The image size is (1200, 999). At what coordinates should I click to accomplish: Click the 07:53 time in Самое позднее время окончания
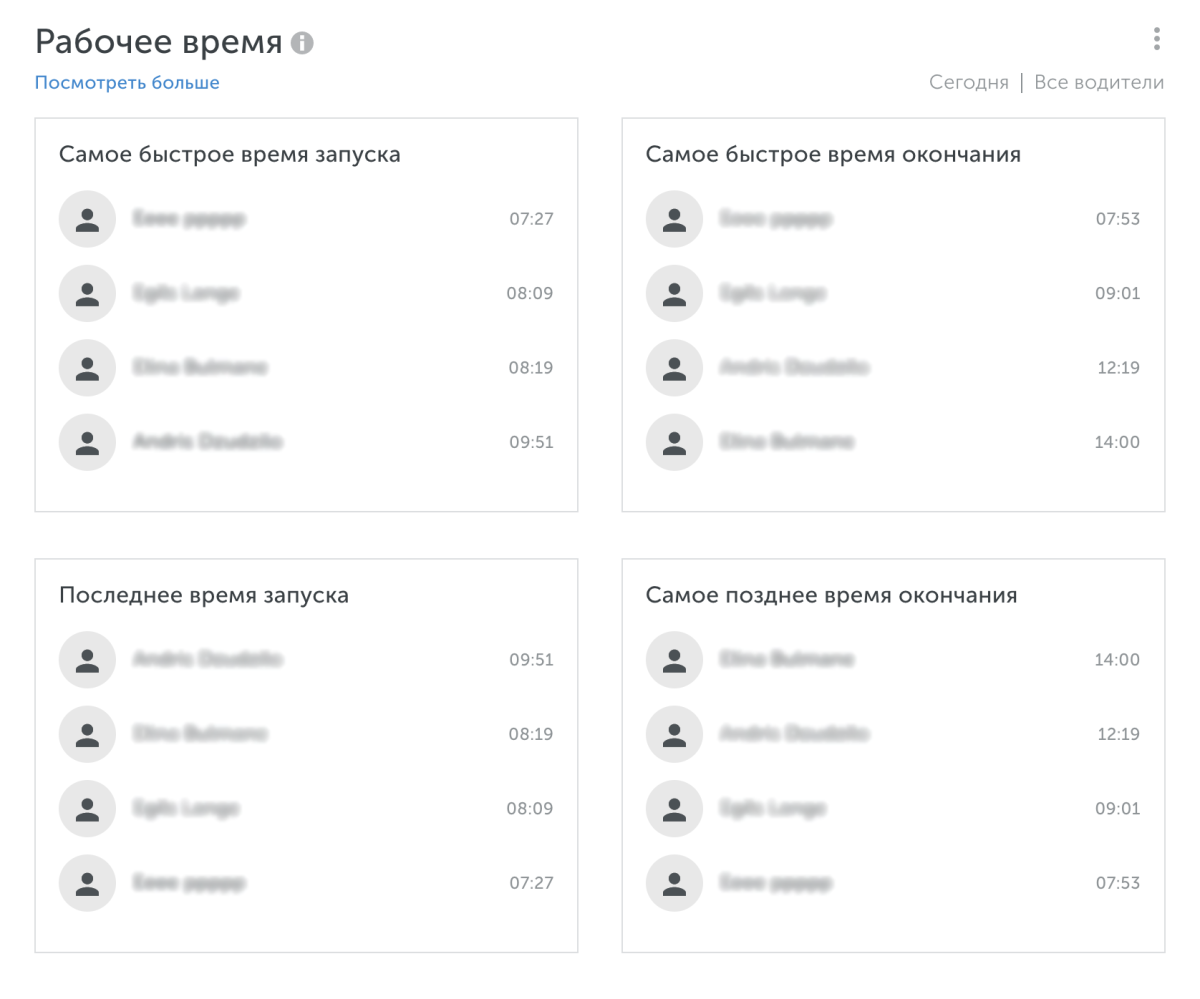1117,883
